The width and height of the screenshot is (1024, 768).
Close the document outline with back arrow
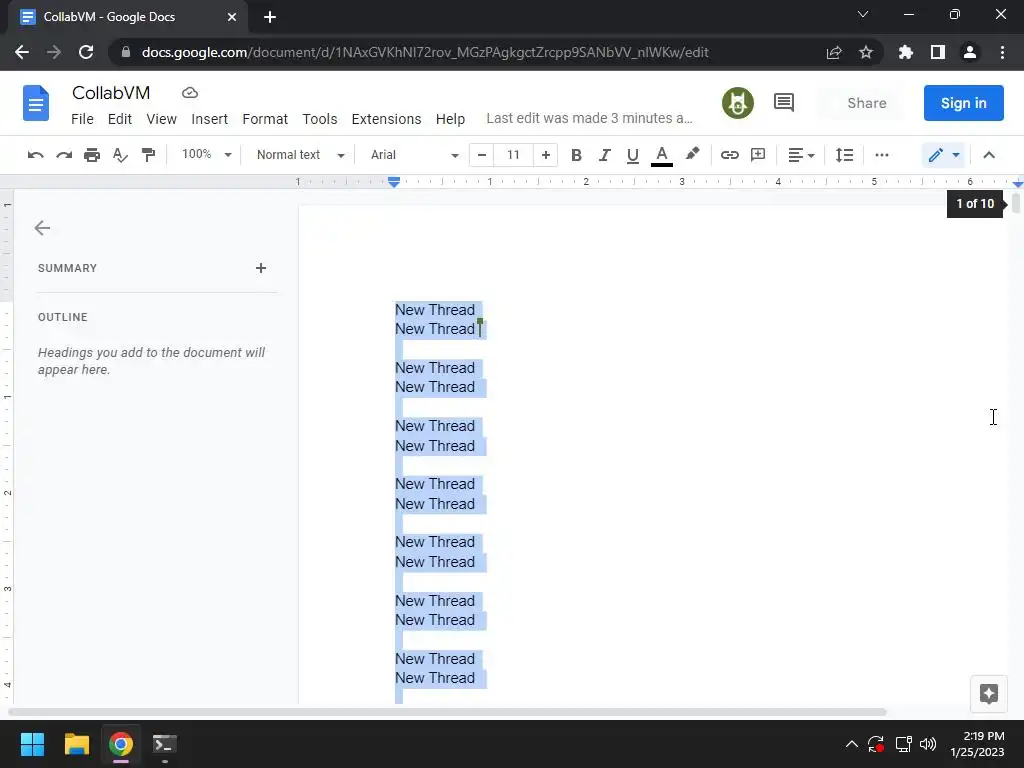[42, 227]
